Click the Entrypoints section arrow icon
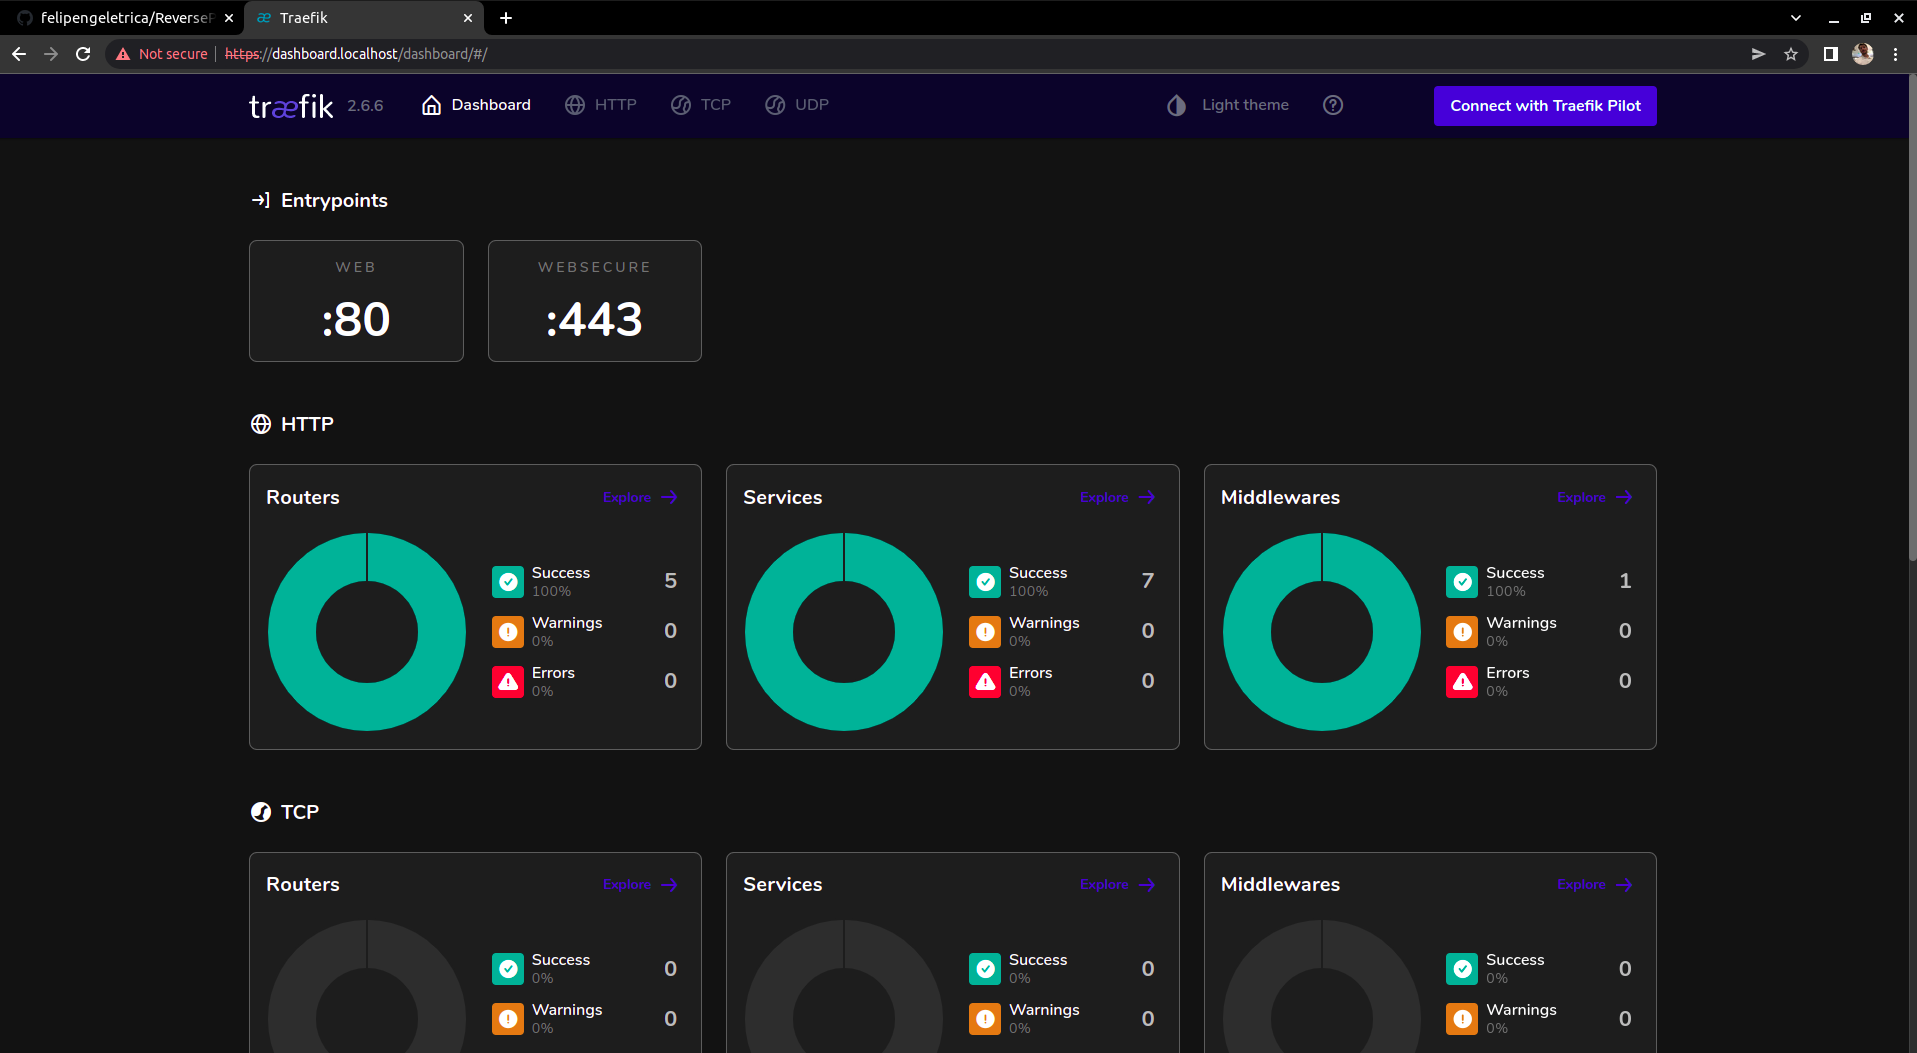Screen dimensions: 1917x1053 [x=260, y=200]
